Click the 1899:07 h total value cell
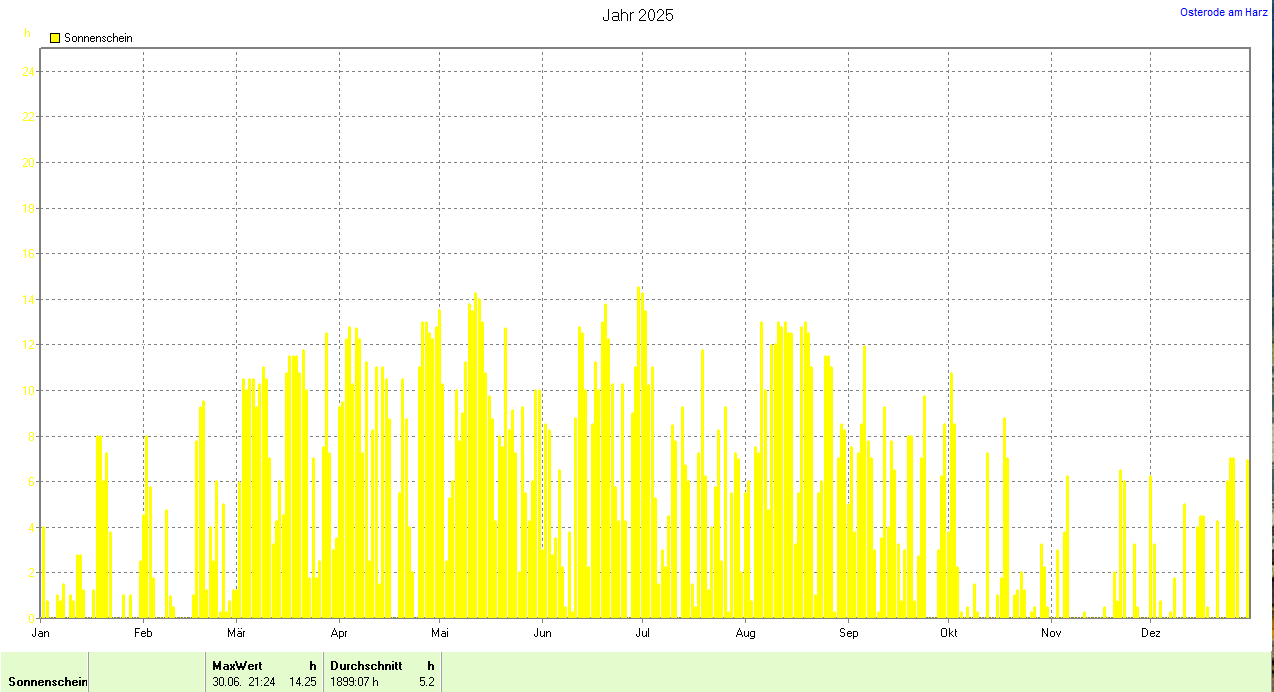 coord(354,682)
